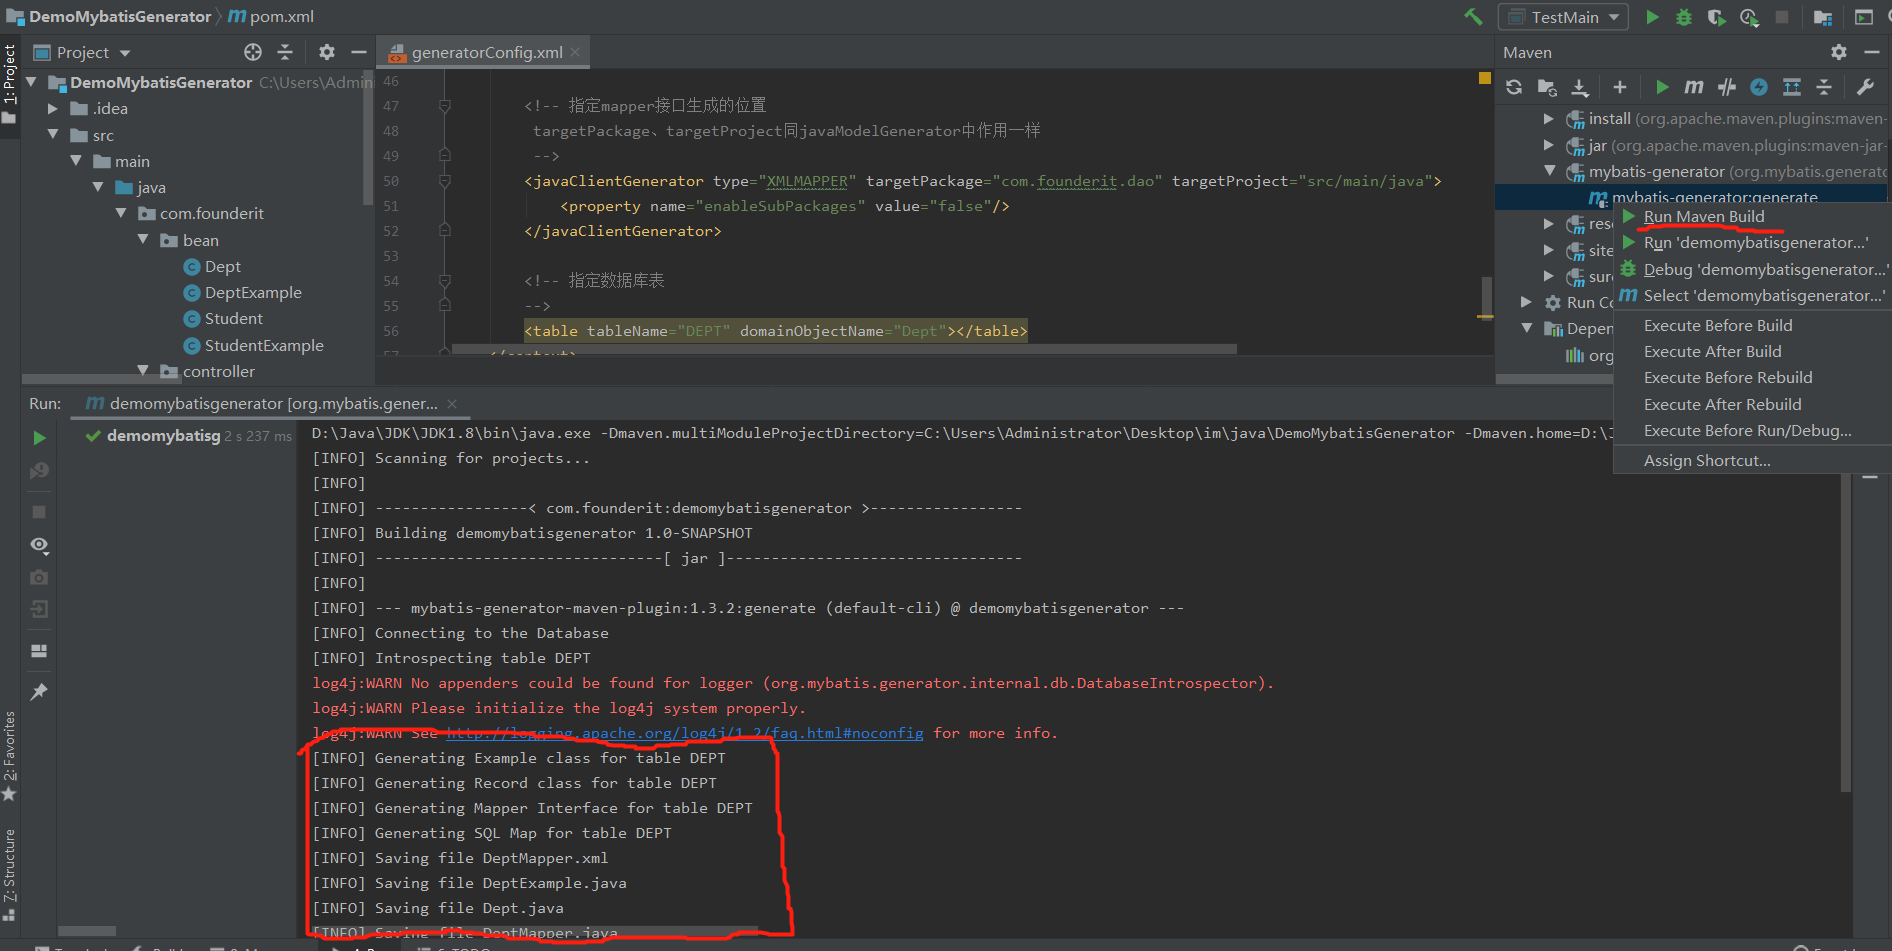Image resolution: width=1892 pixels, height=951 pixels.
Task: Rerun using Run panel play icon
Action: [39, 438]
